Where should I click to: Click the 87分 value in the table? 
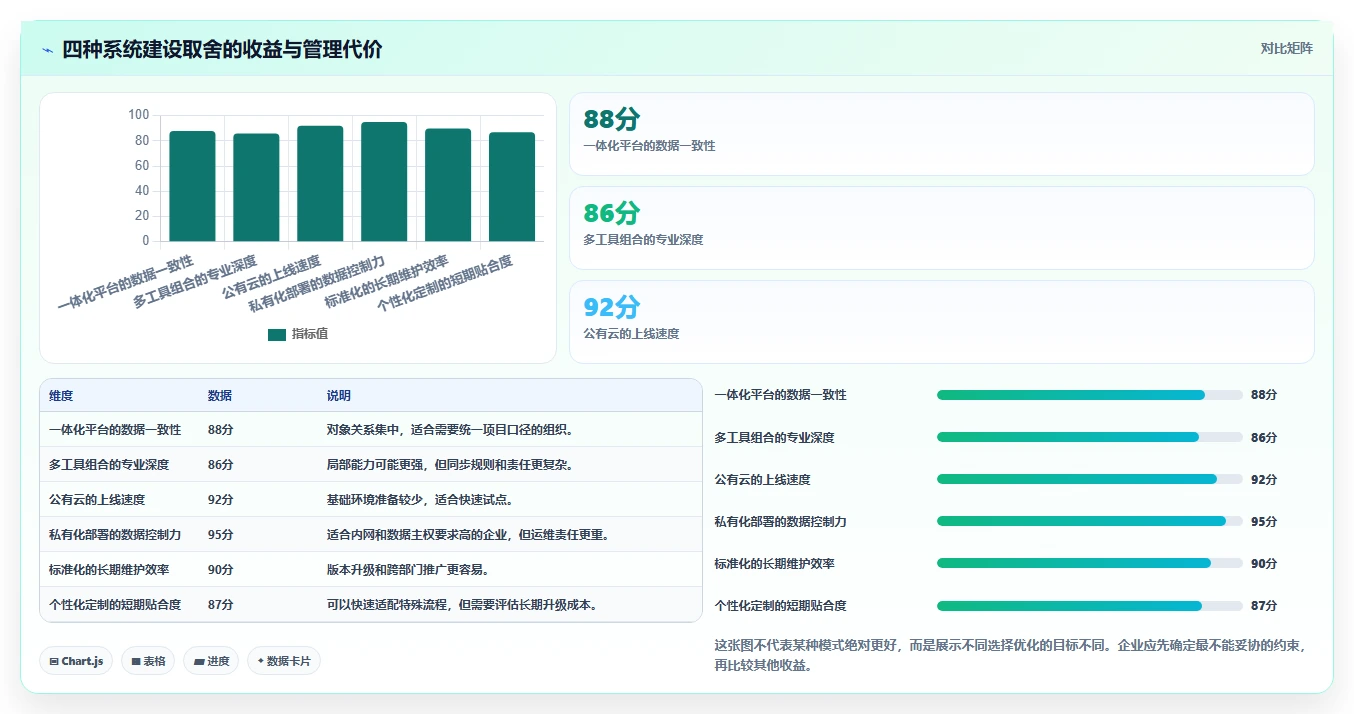(221, 605)
